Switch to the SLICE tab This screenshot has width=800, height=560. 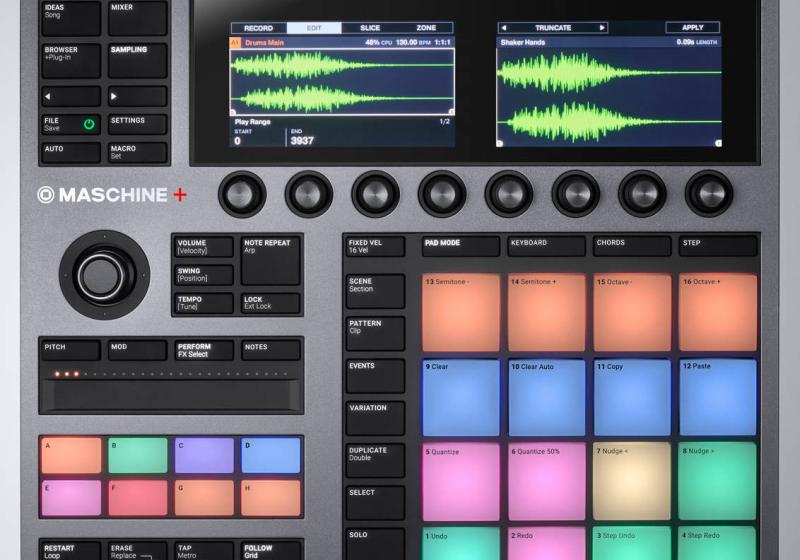coord(370,28)
